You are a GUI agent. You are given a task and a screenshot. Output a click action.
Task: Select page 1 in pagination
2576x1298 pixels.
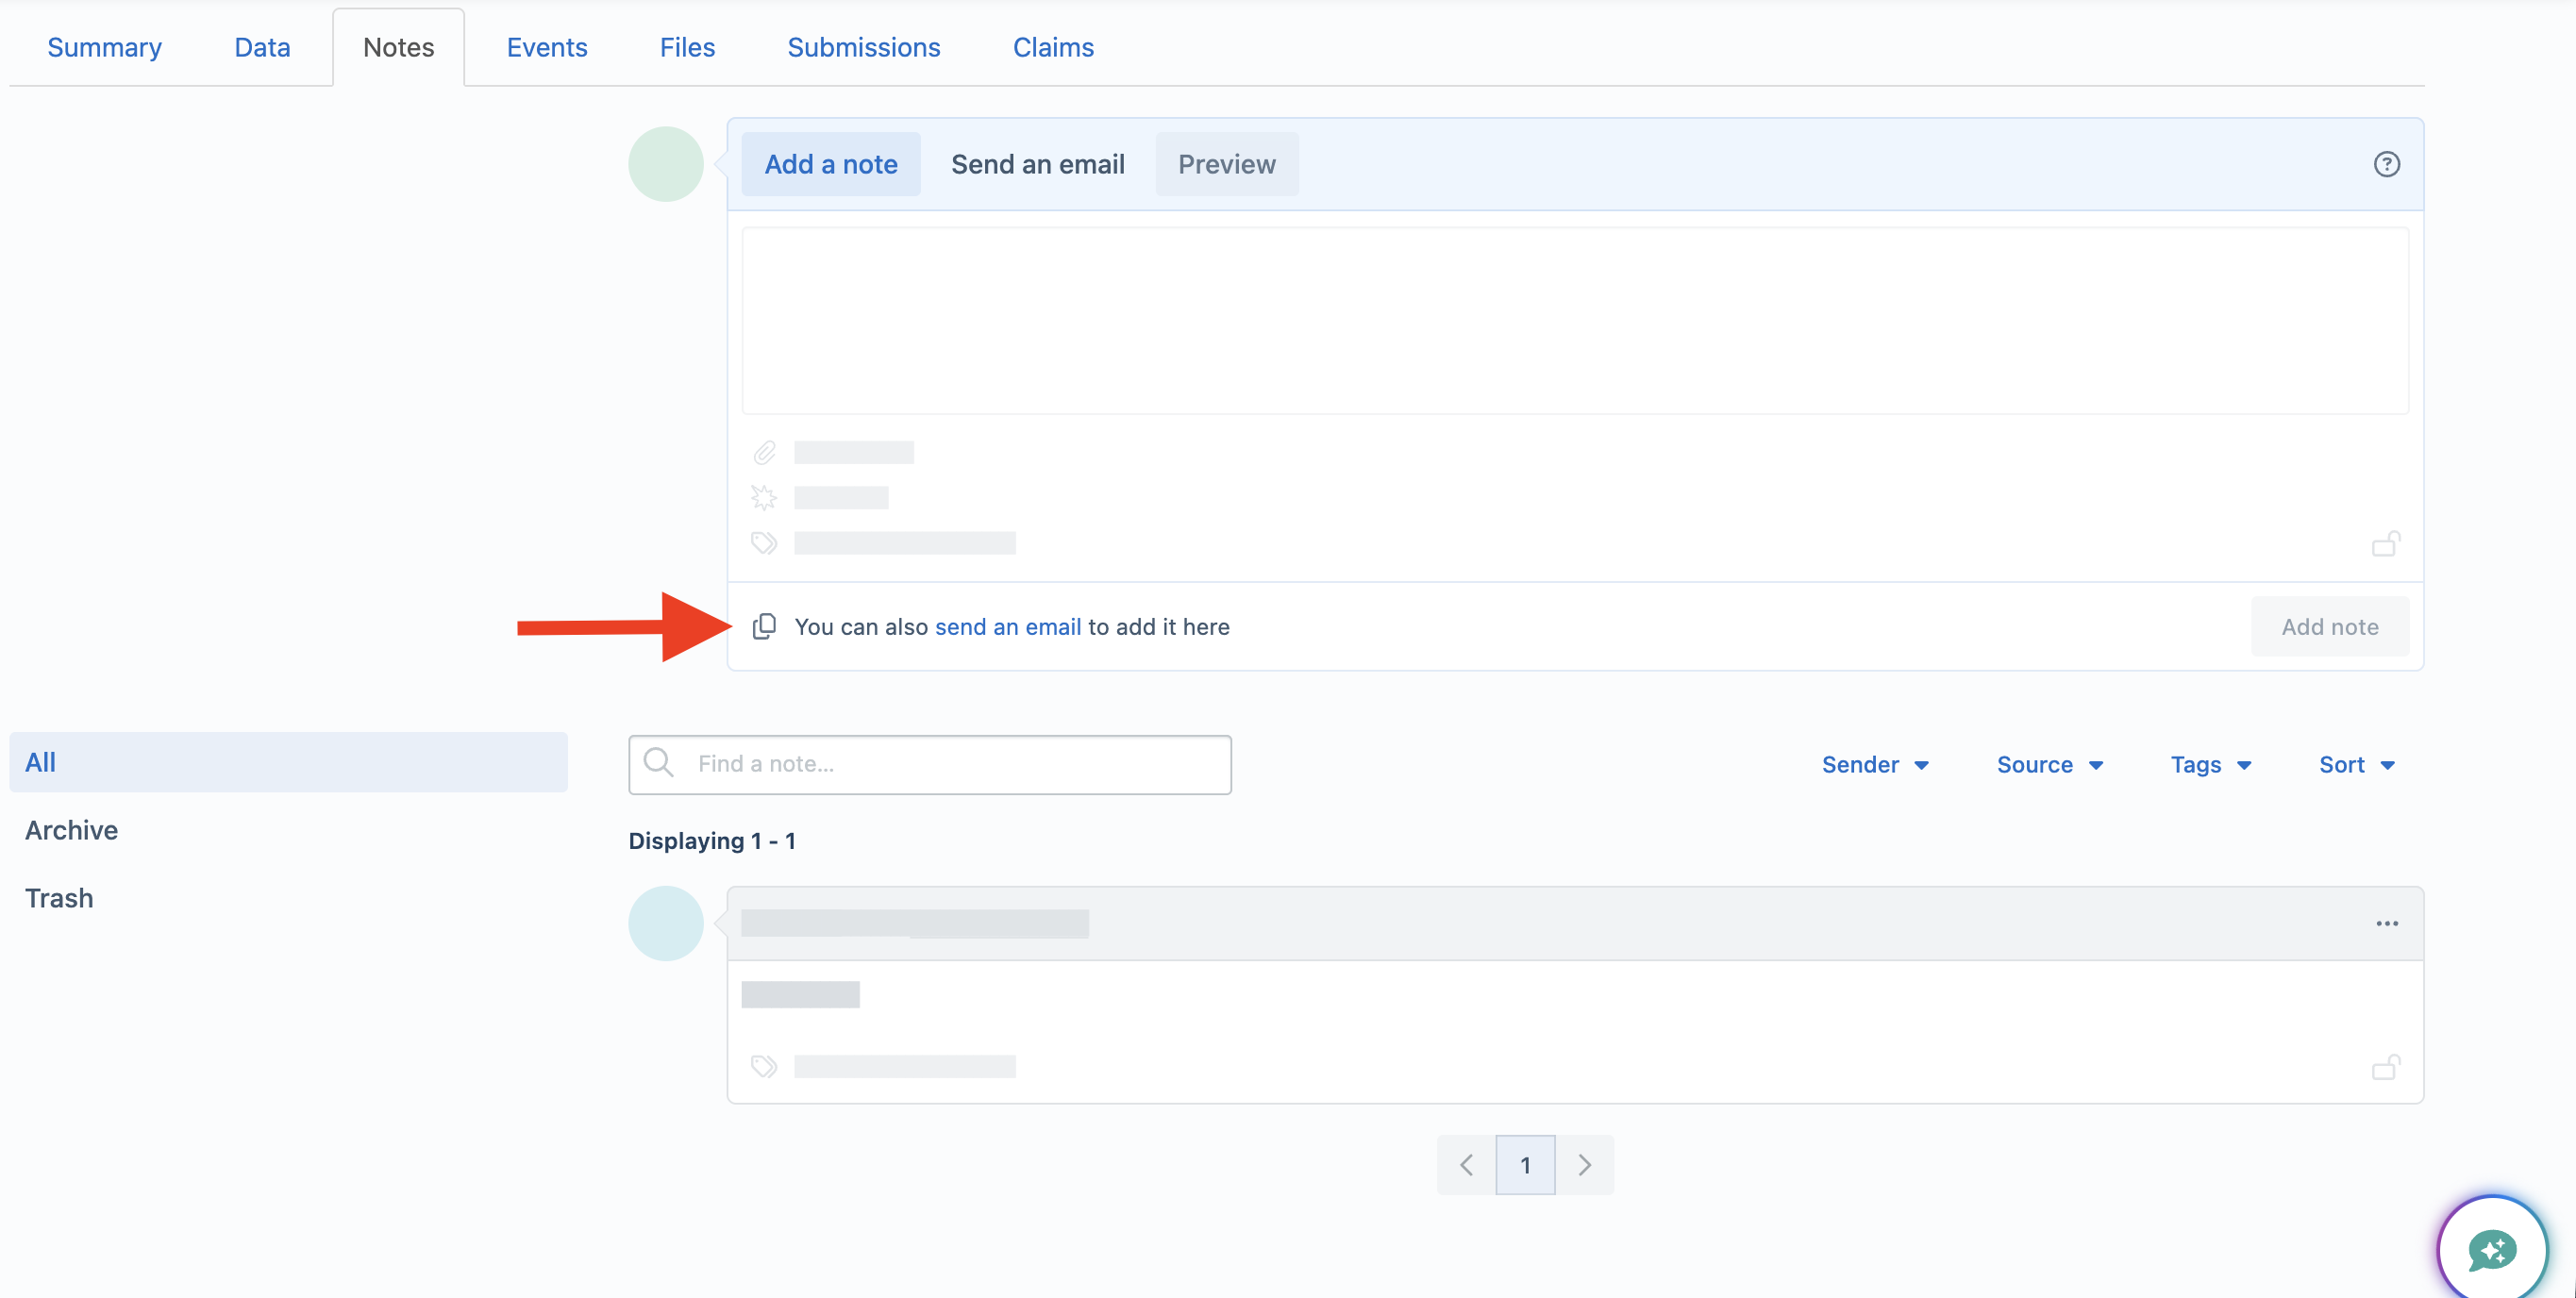[1525, 1164]
